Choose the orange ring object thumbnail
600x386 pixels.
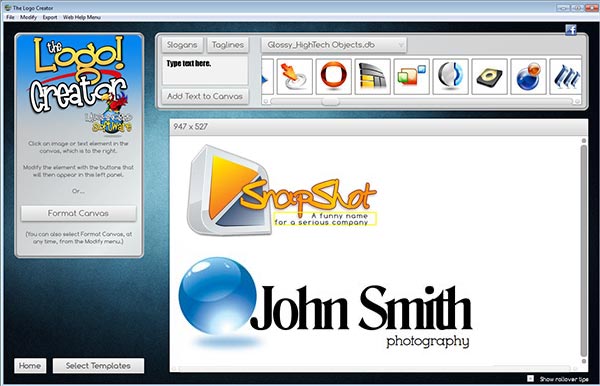click(334, 77)
